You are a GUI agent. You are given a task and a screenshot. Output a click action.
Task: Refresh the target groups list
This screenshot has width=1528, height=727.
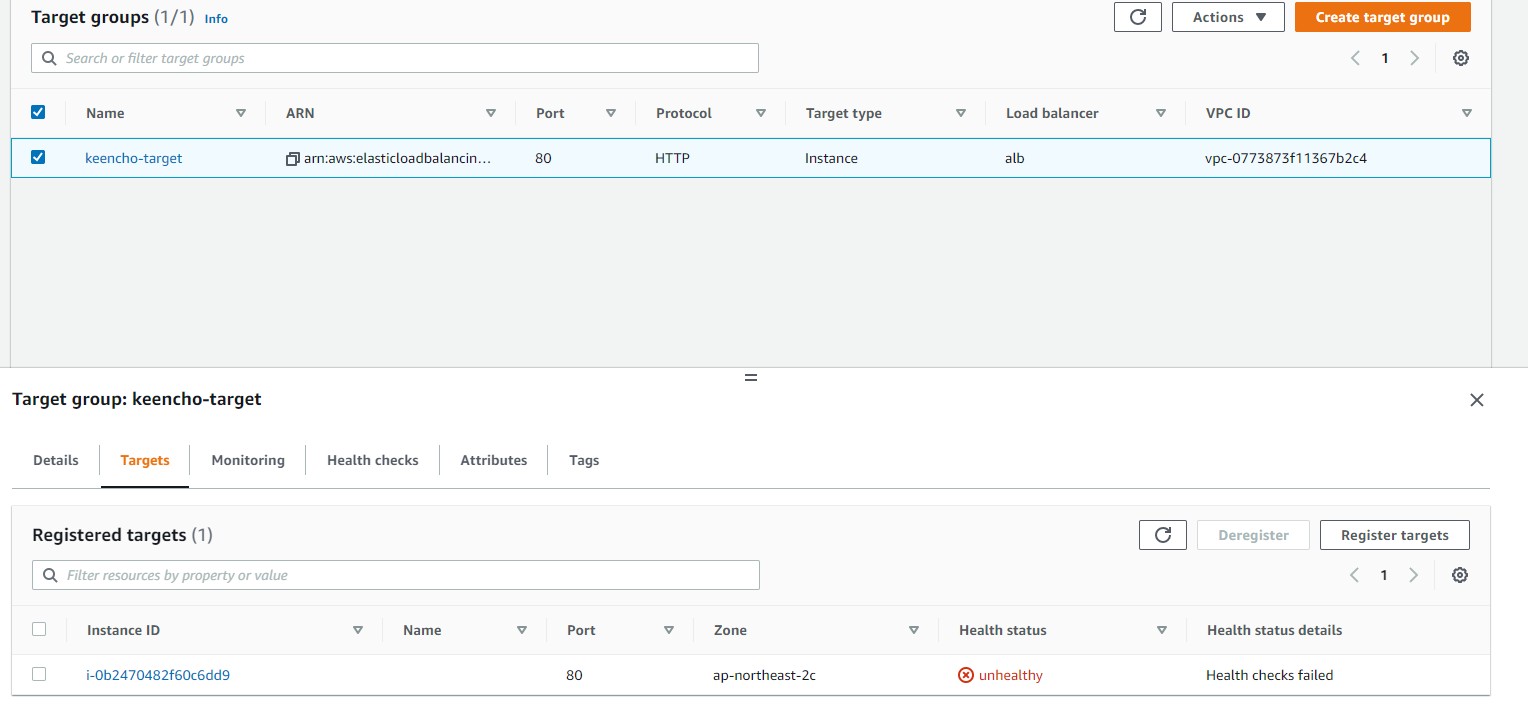click(x=1137, y=17)
